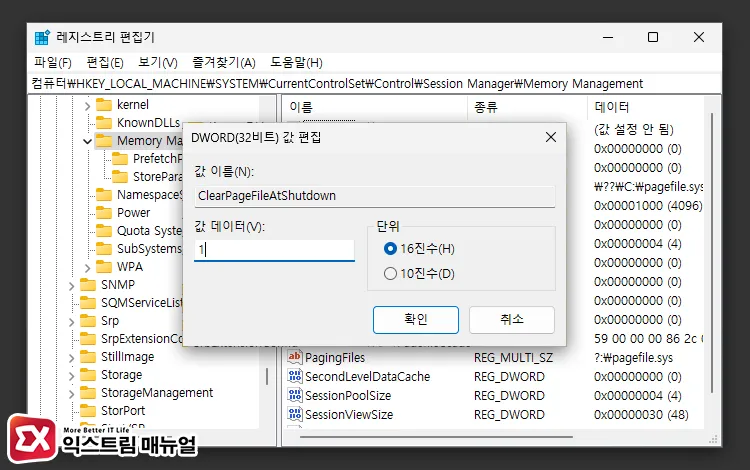
Task: Click the SQMServiceList folder icon
Action: coord(88,303)
